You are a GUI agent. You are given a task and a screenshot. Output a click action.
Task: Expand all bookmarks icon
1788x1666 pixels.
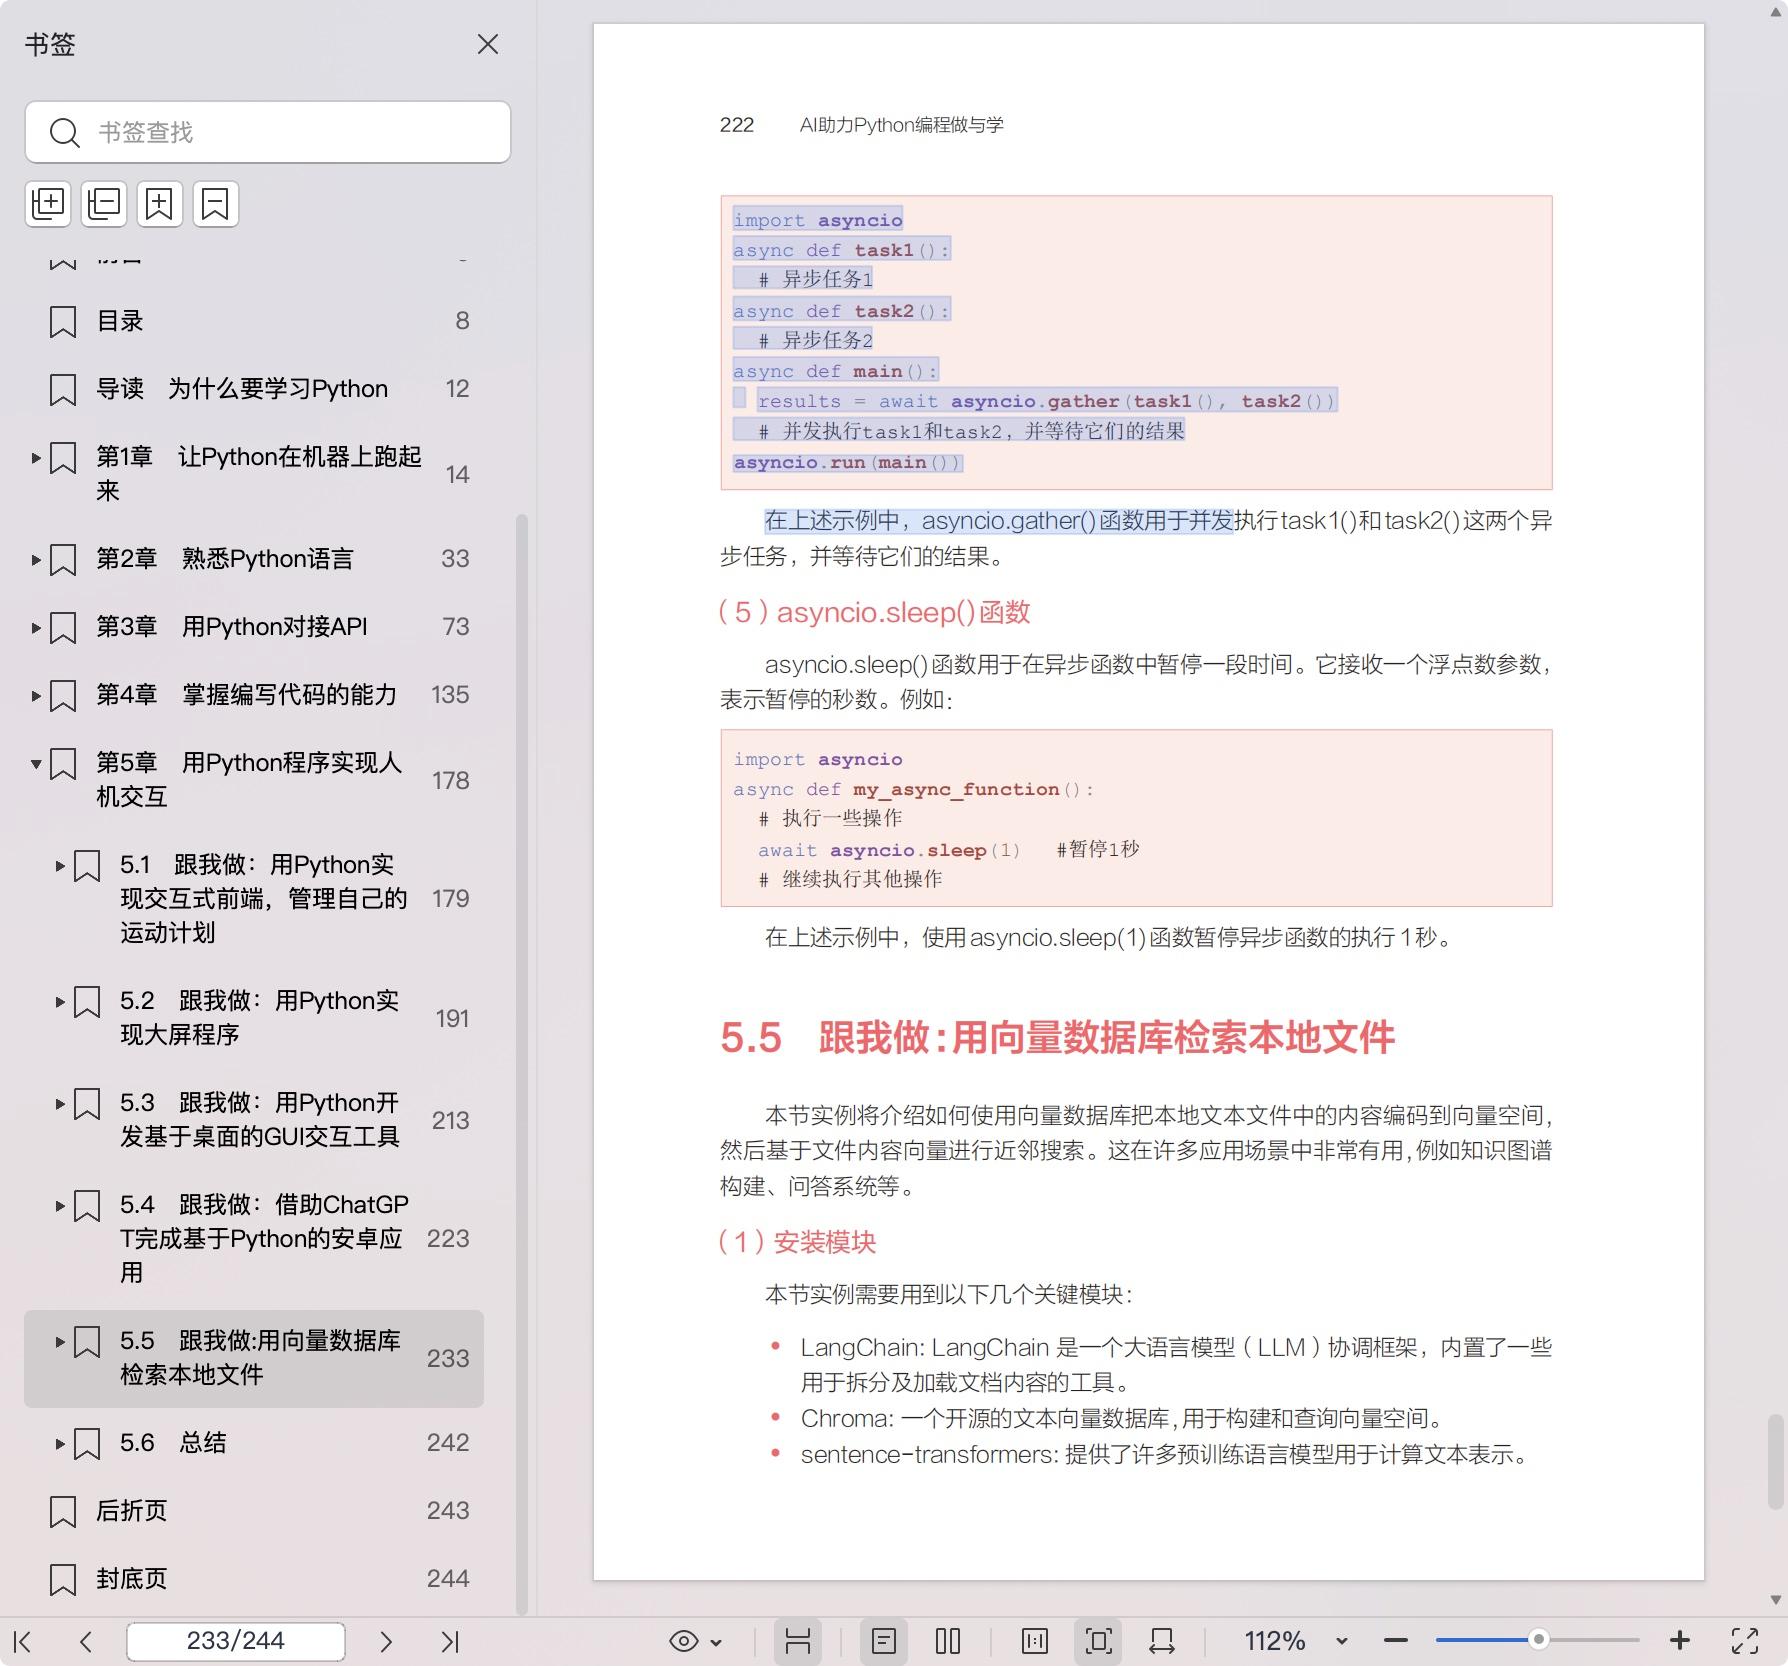(x=48, y=204)
